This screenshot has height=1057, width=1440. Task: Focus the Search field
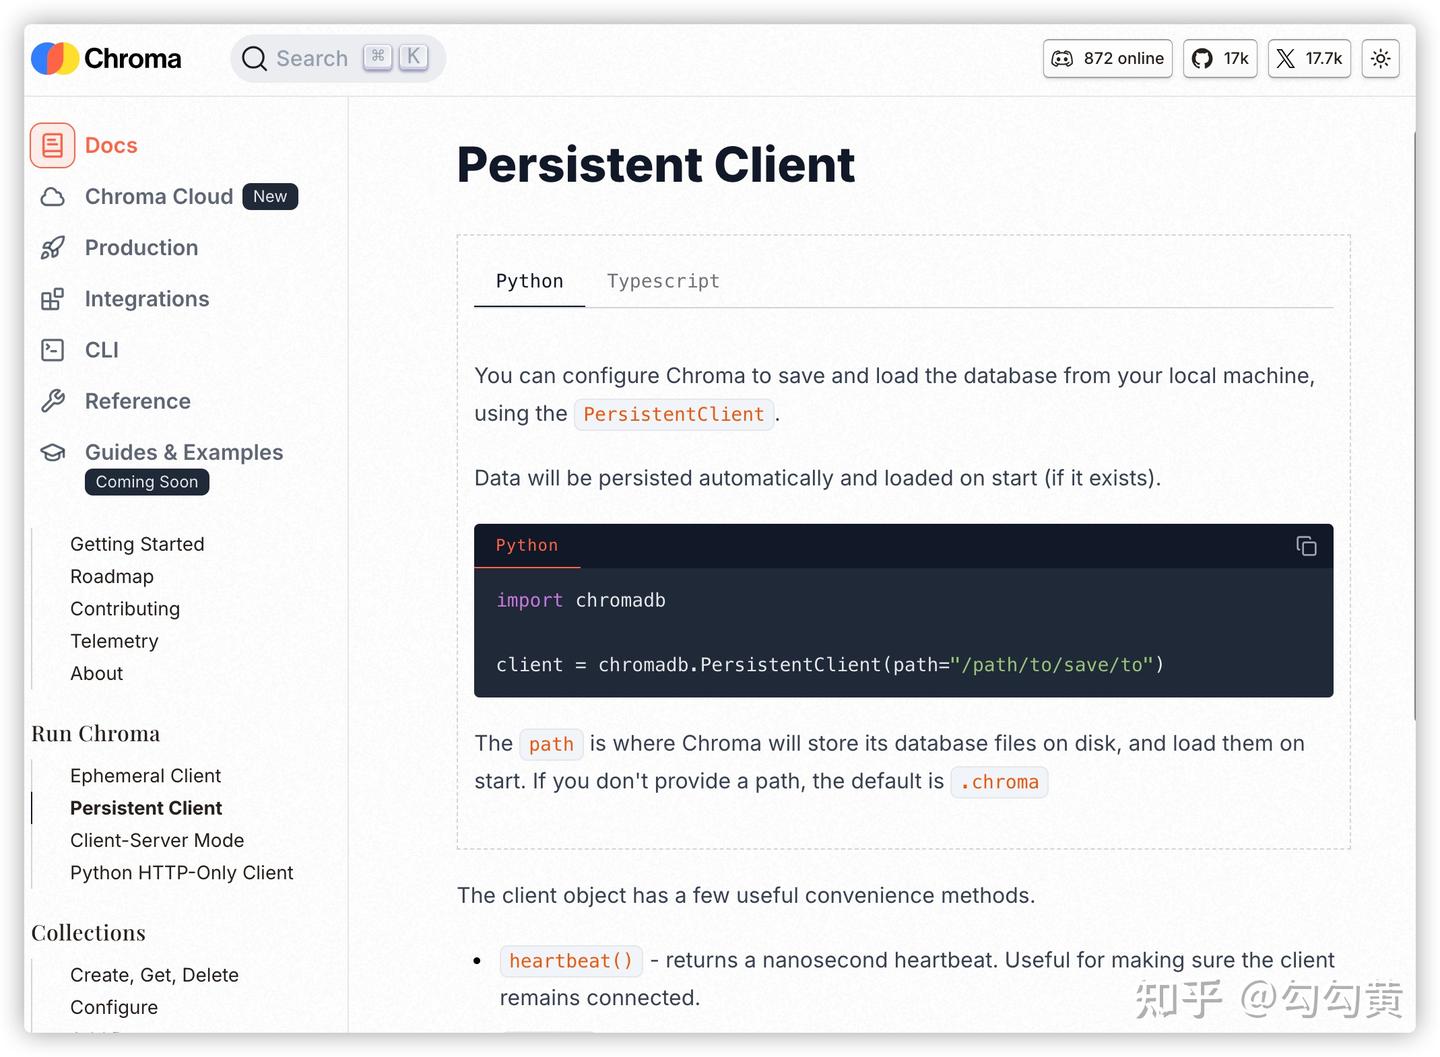[312, 59]
